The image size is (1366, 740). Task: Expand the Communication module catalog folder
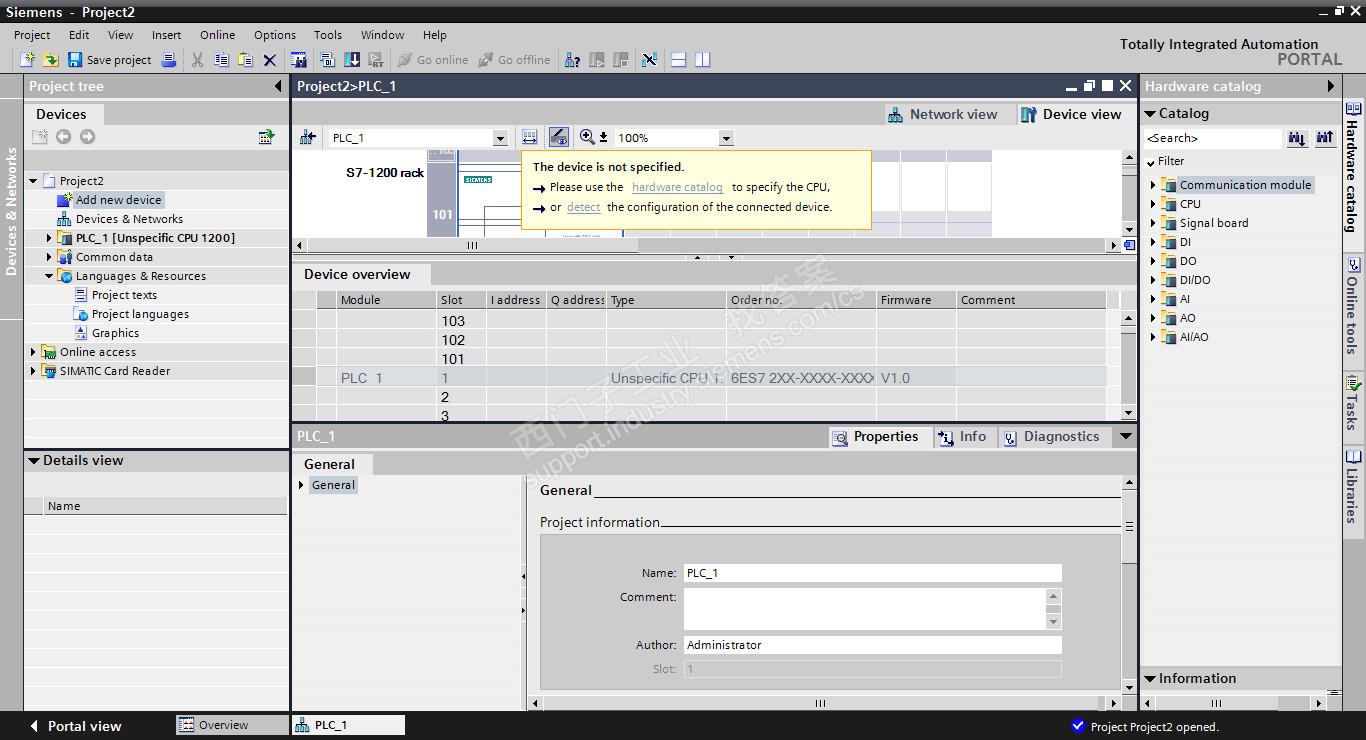(x=1153, y=185)
